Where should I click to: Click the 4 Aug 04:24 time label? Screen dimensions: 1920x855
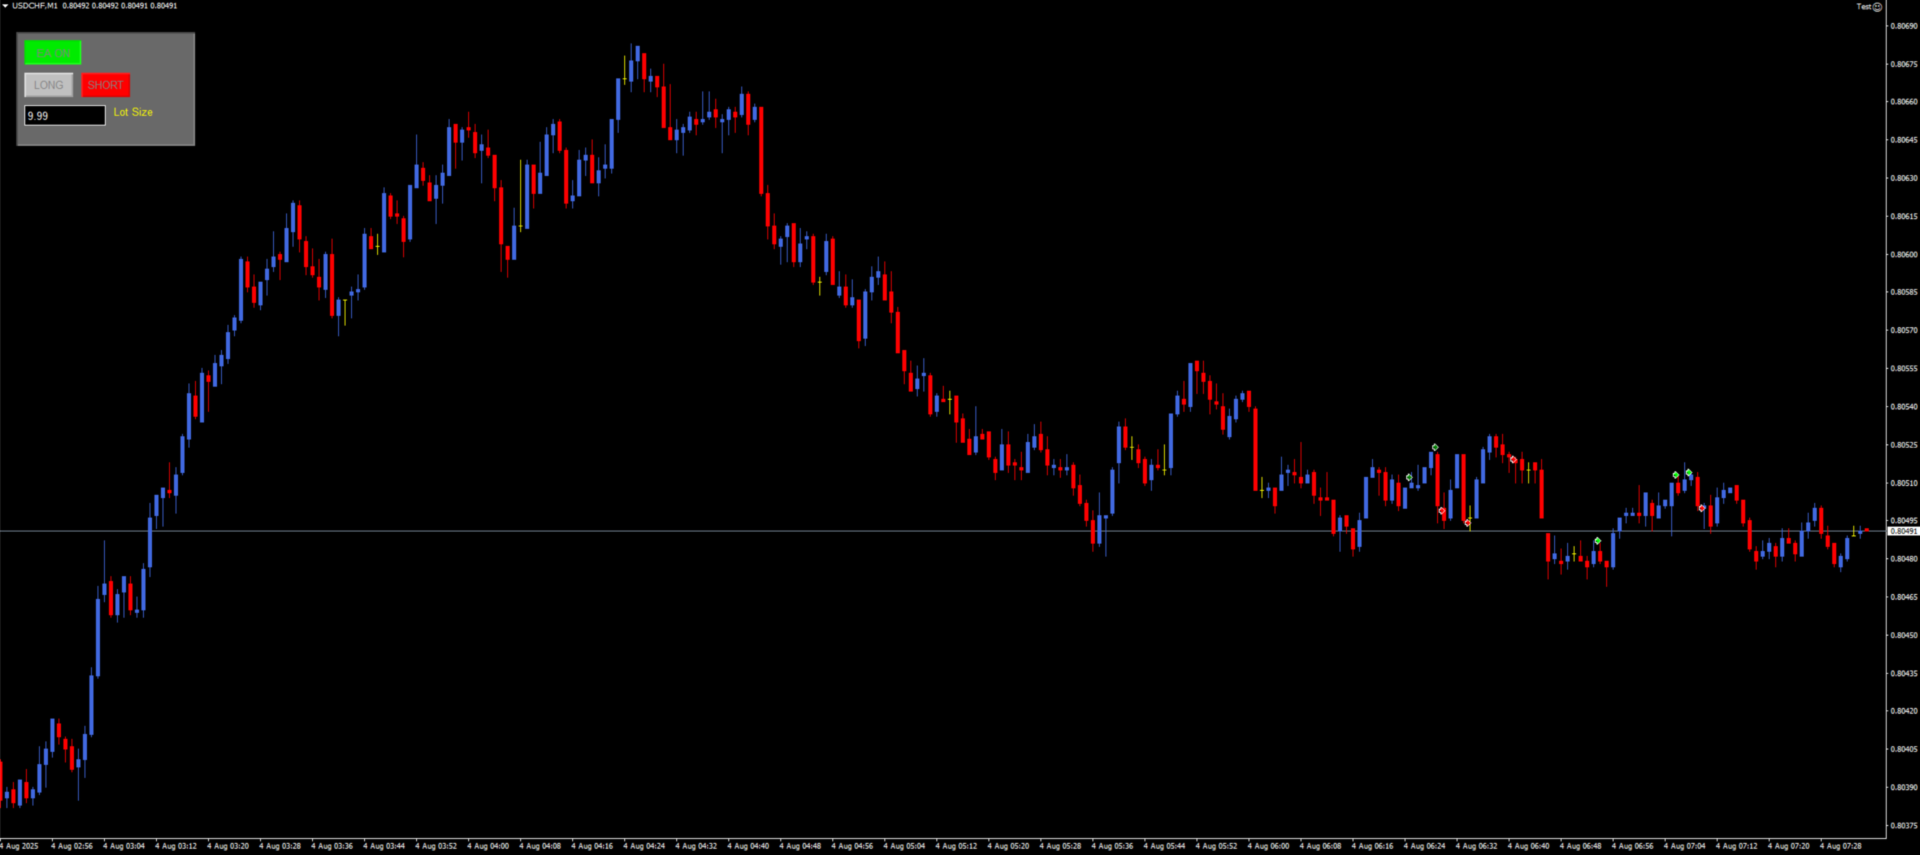[644, 846]
